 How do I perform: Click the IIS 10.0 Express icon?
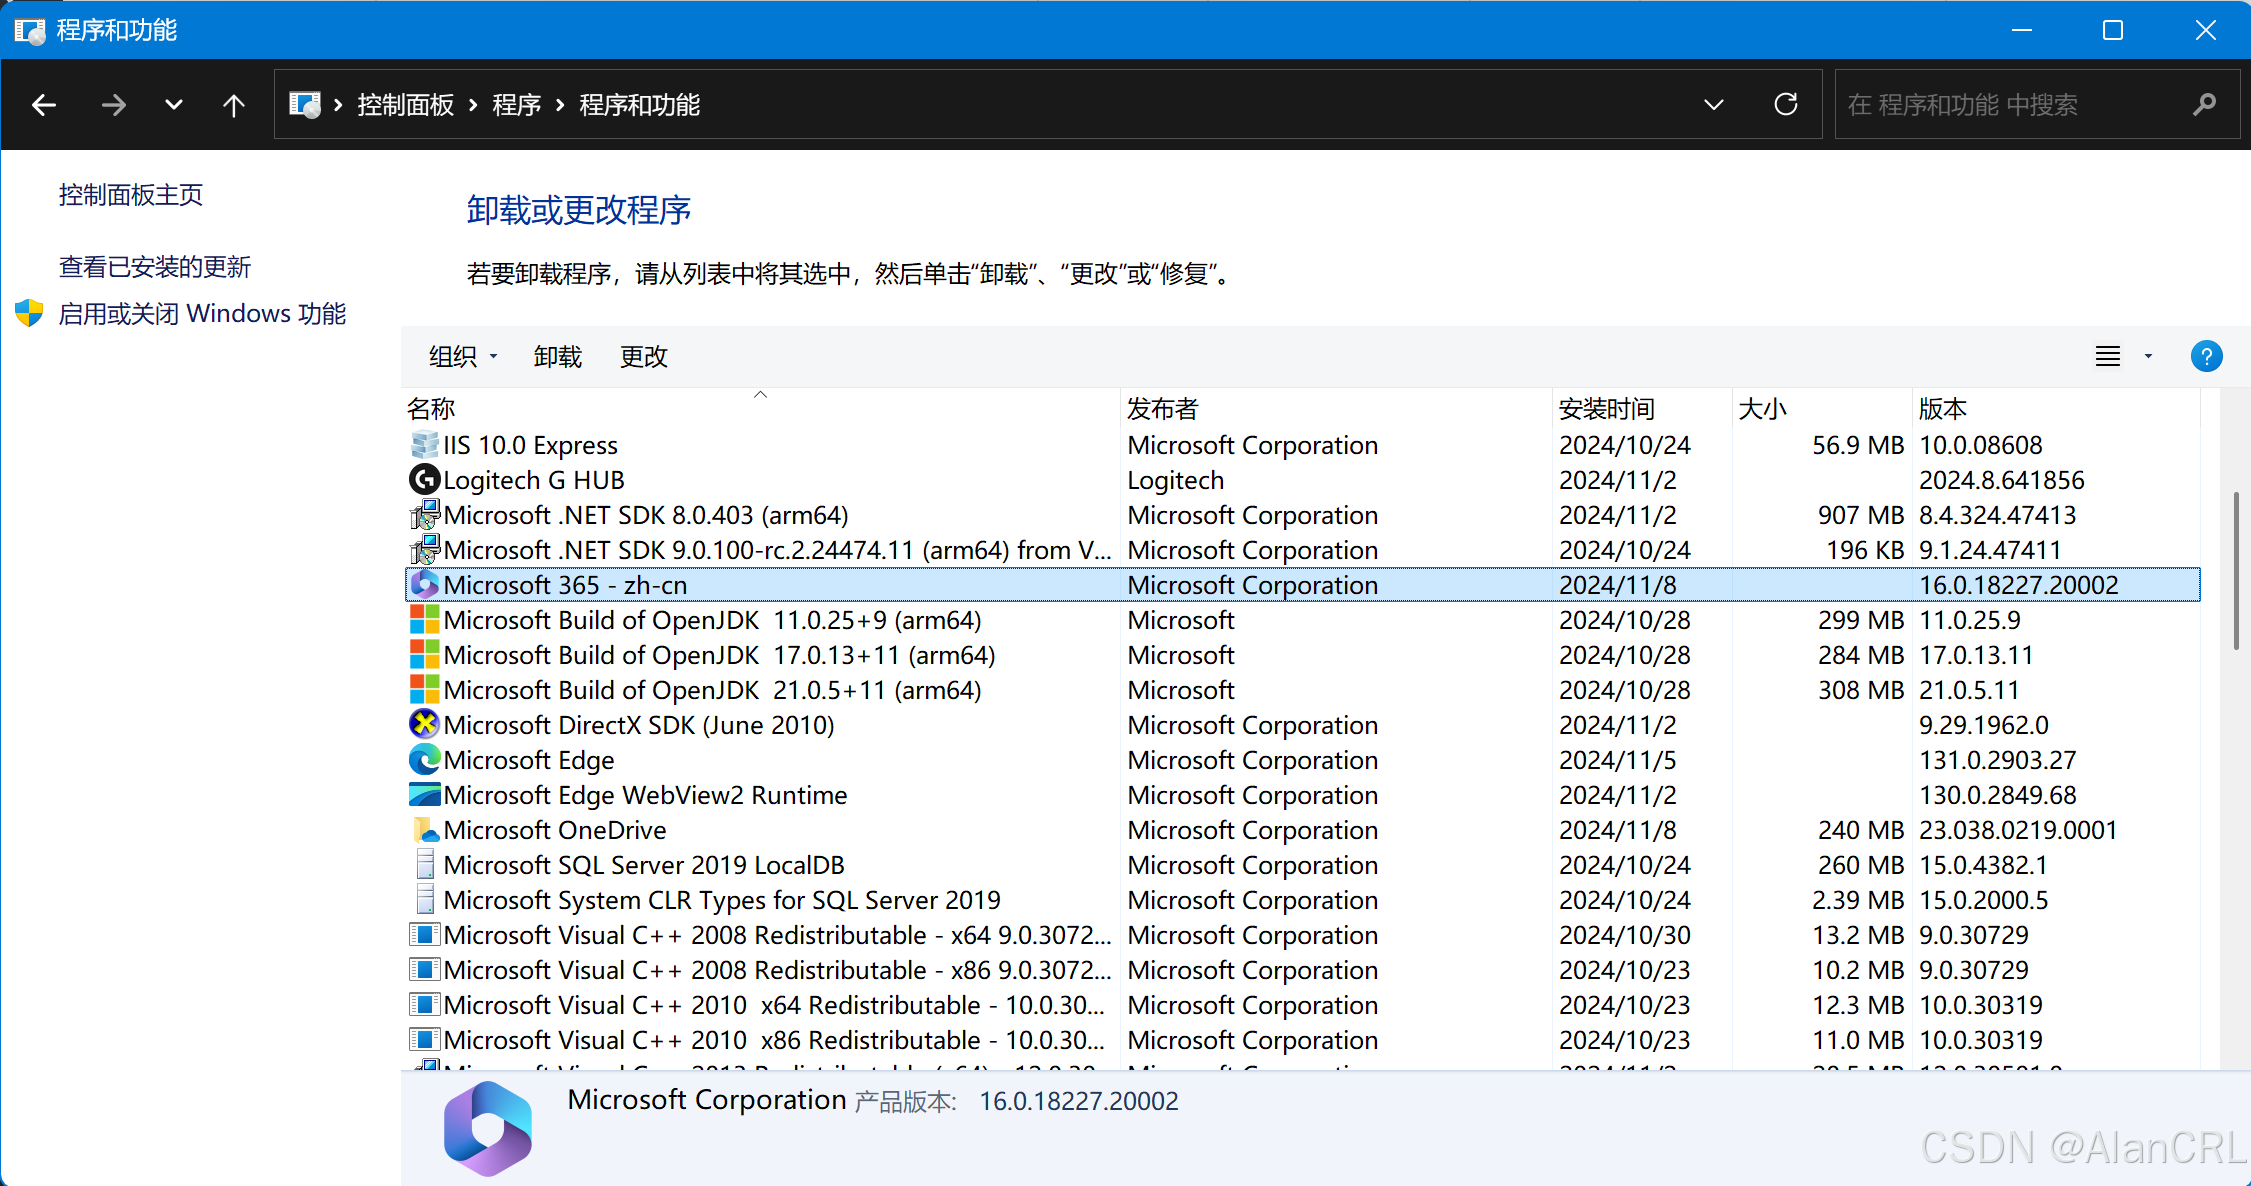[x=424, y=444]
